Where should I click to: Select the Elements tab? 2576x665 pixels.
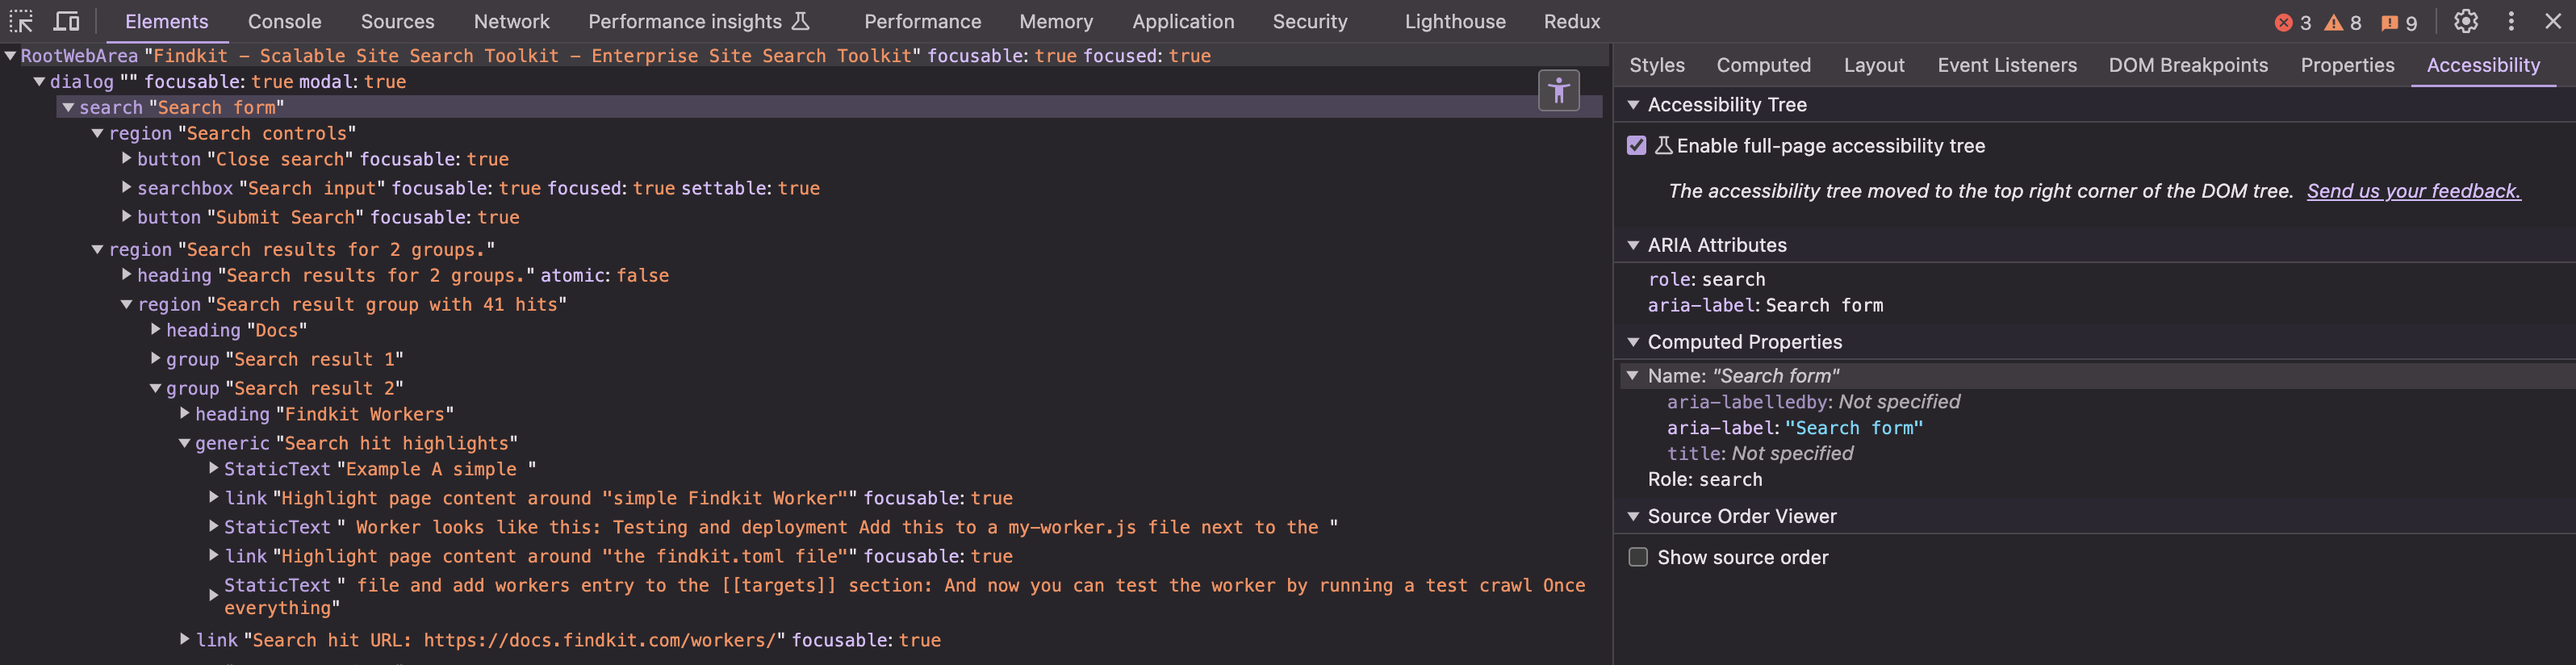tap(166, 21)
